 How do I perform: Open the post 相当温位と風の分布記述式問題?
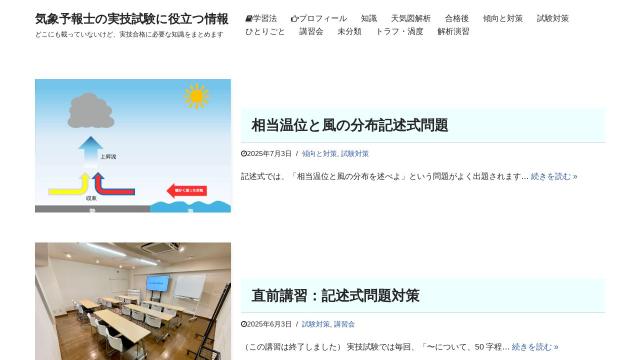350,125
